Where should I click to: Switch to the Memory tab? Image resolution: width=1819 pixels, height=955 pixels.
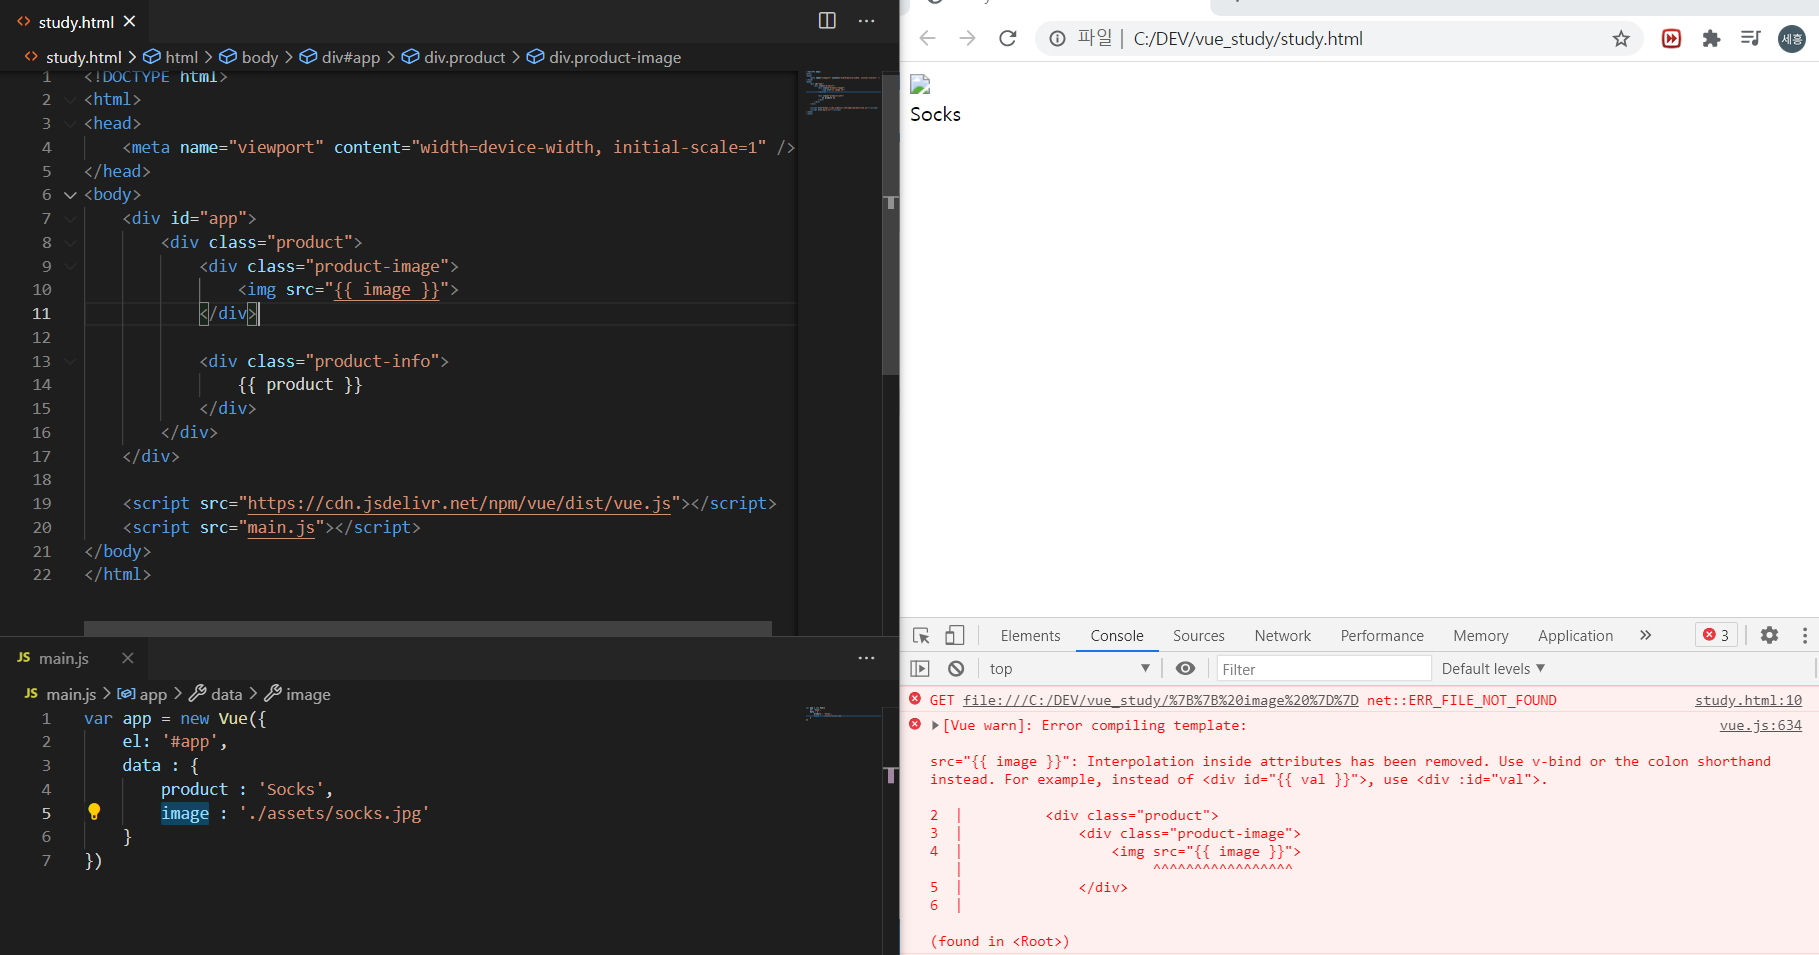point(1480,636)
